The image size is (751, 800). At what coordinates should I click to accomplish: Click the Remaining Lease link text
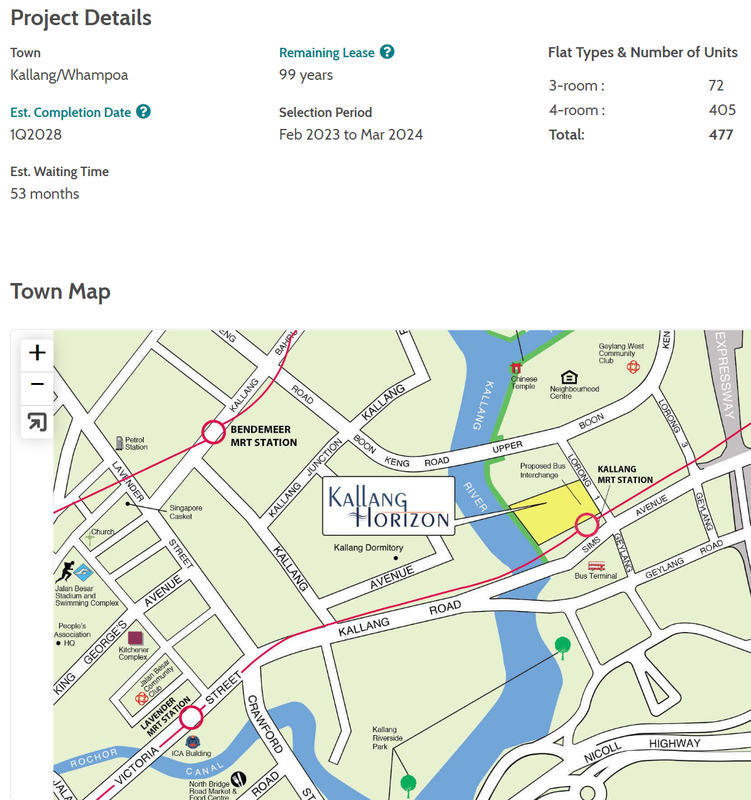pos(327,53)
